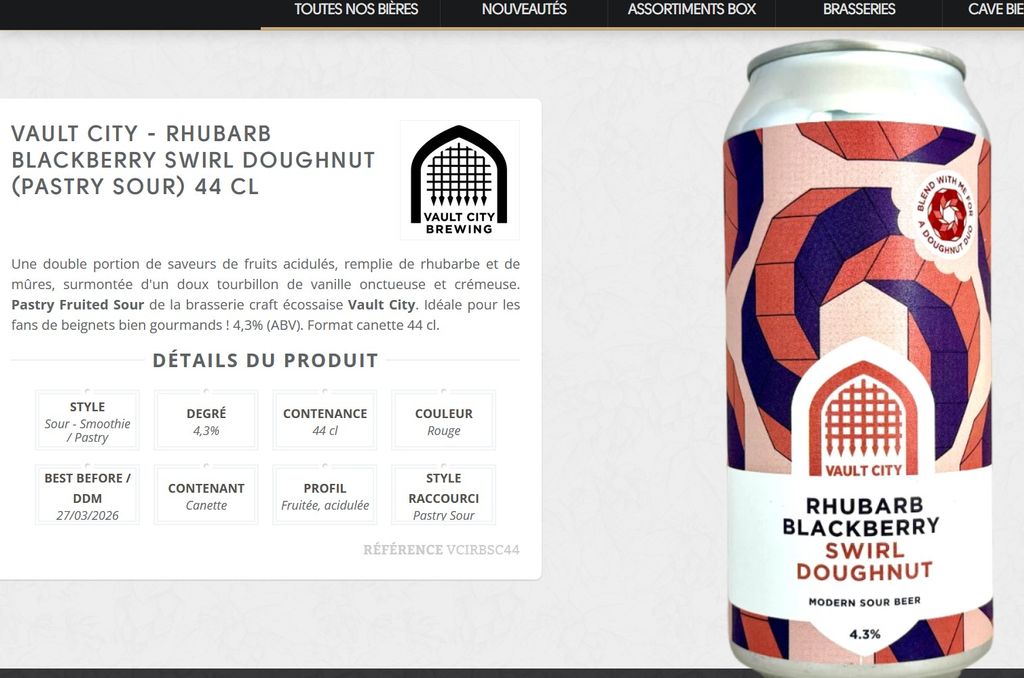
Task: Click the Vault City Brewing logo
Action: tap(459, 180)
